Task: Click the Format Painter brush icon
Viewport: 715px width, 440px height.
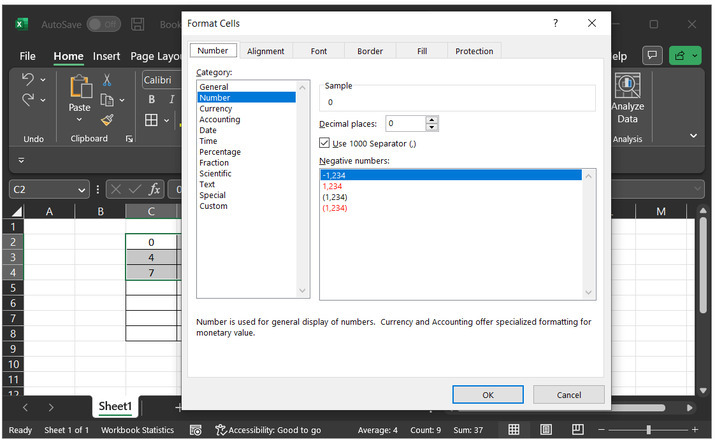Action: tap(107, 120)
